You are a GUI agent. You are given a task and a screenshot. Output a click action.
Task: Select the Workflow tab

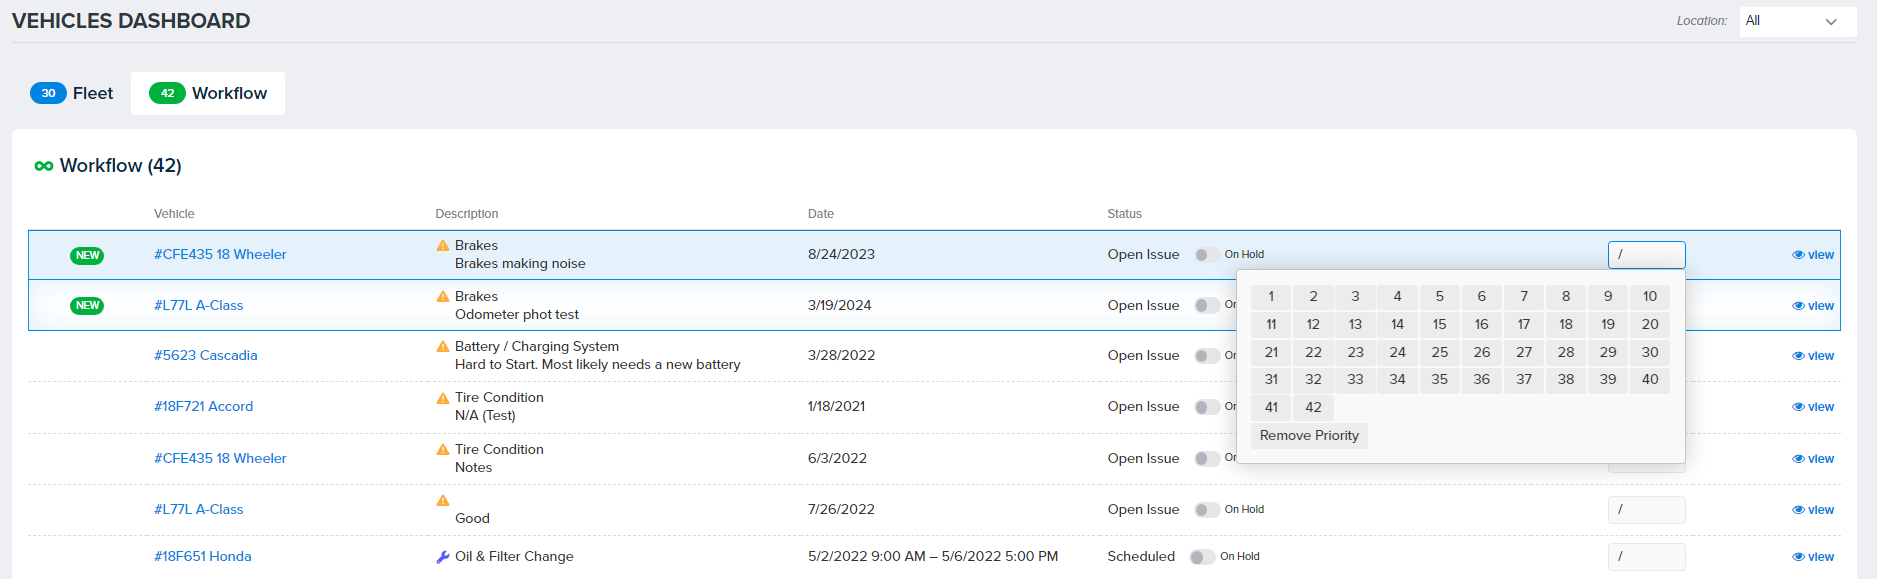(x=208, y=93)
